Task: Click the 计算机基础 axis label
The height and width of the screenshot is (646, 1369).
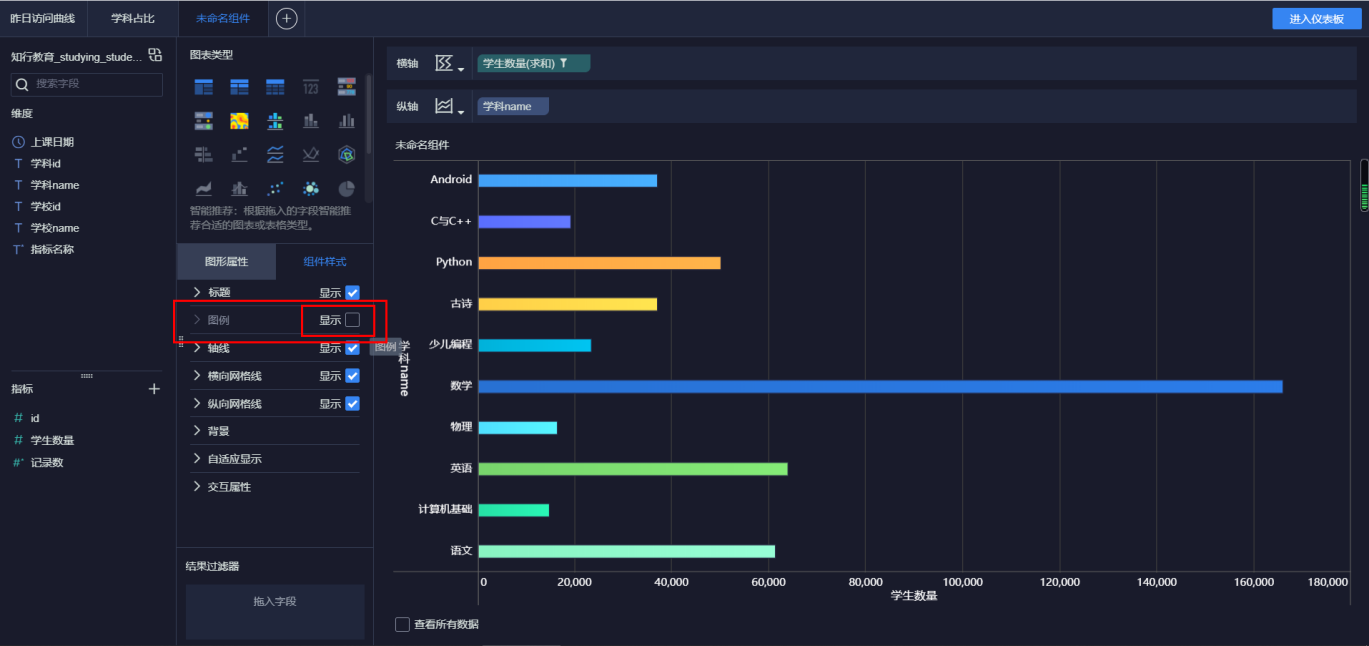Action: tap(445, 510)
